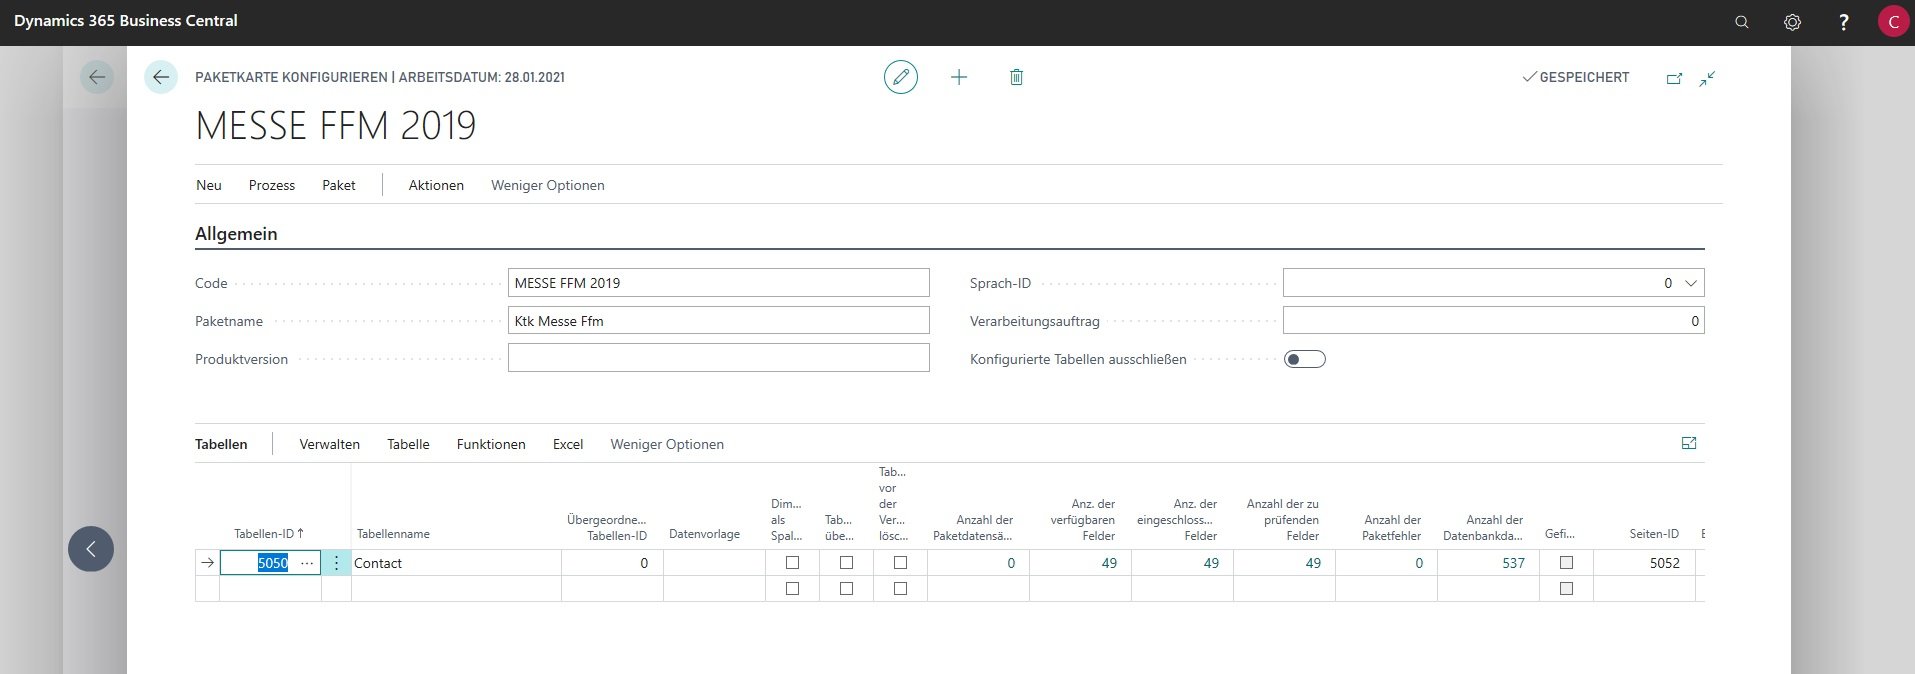Open Anzahl der Paketdatensä... value 0
This screenshot has width=1915, height=674.
[x=1011, y=563]
